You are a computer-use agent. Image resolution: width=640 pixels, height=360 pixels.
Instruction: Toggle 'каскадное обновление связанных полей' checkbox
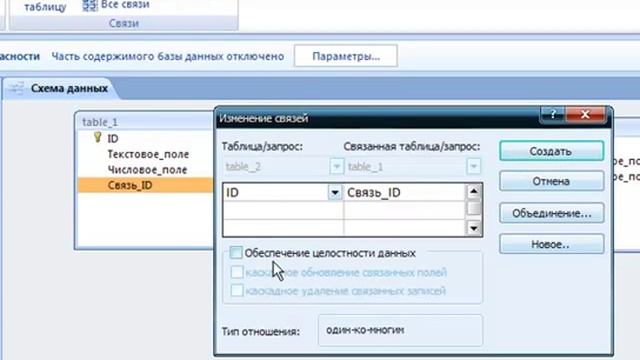coord(237,272)
